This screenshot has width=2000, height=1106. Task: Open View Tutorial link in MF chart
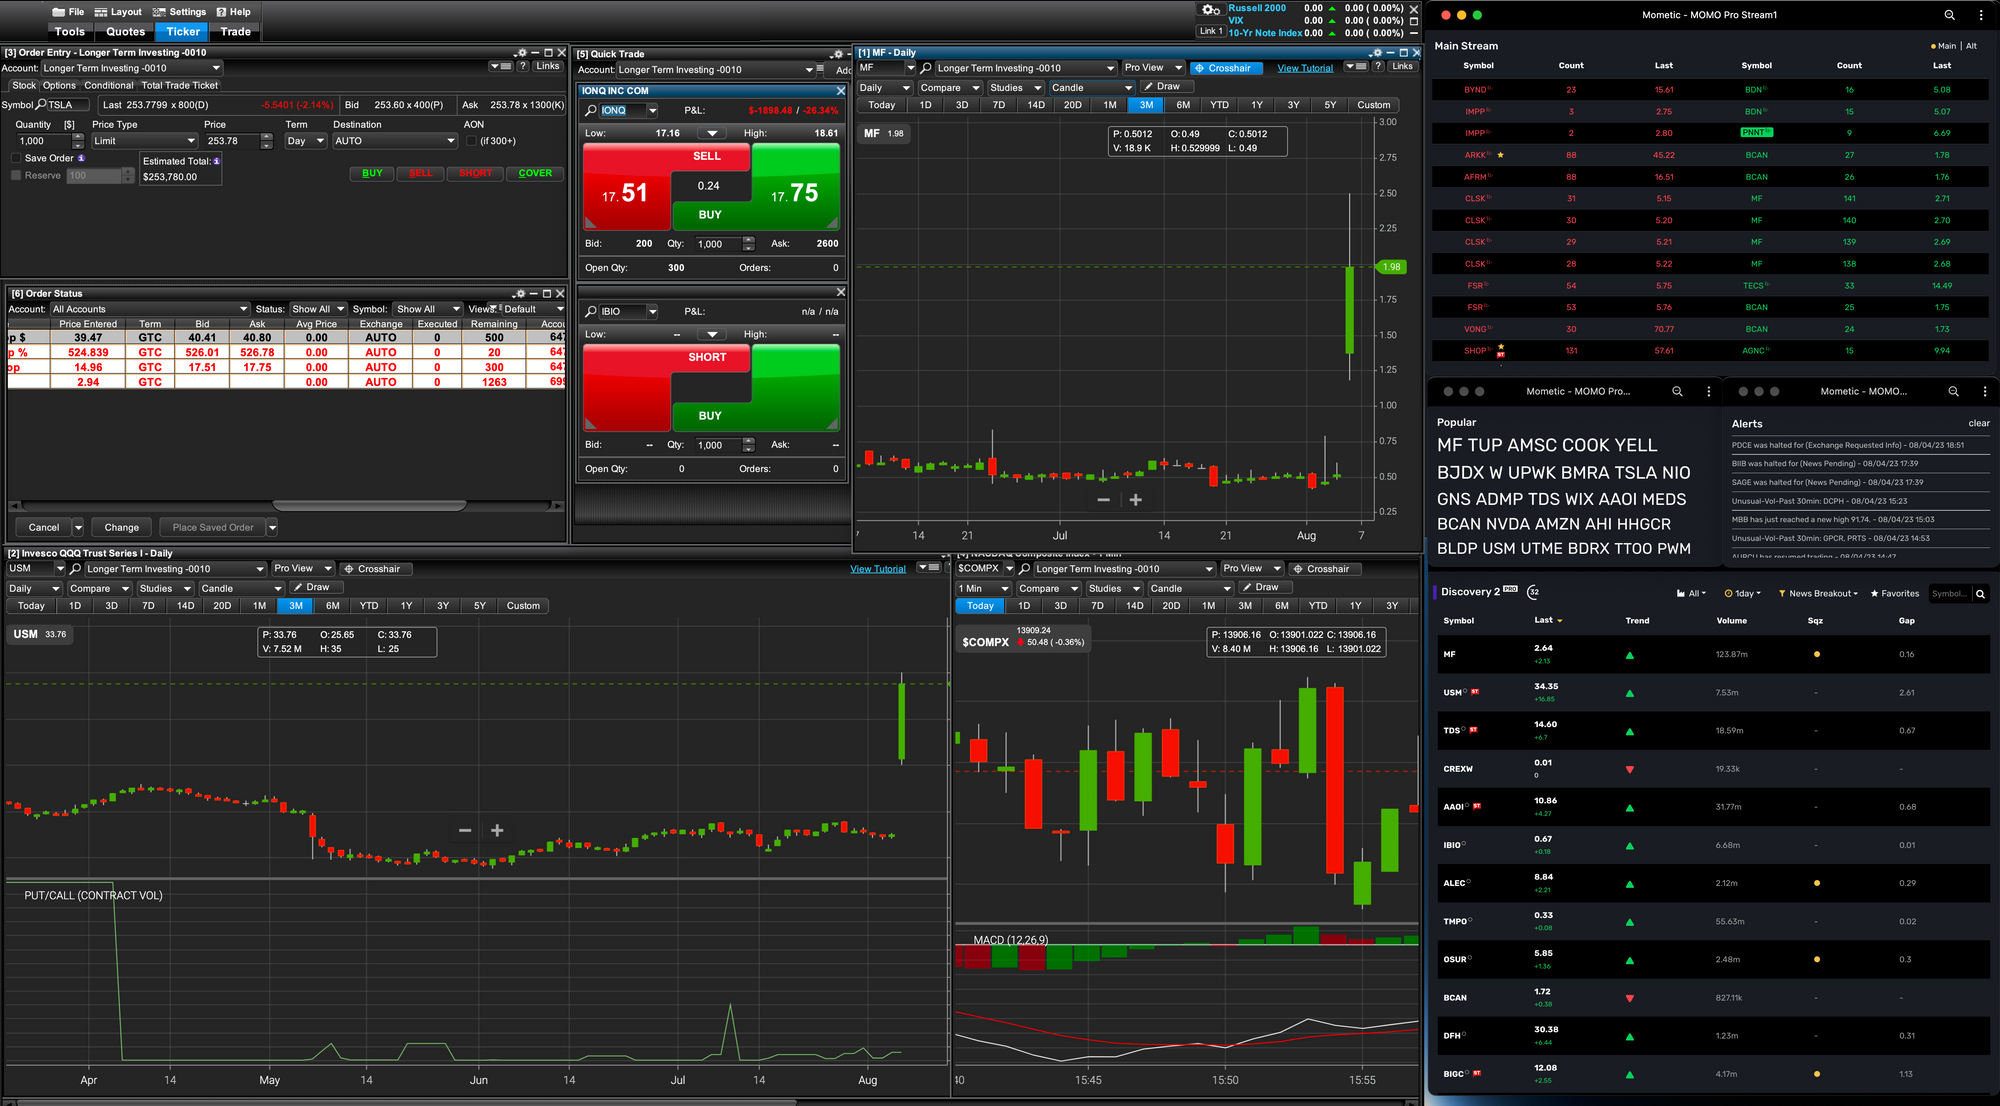(x=1305, y=68)
